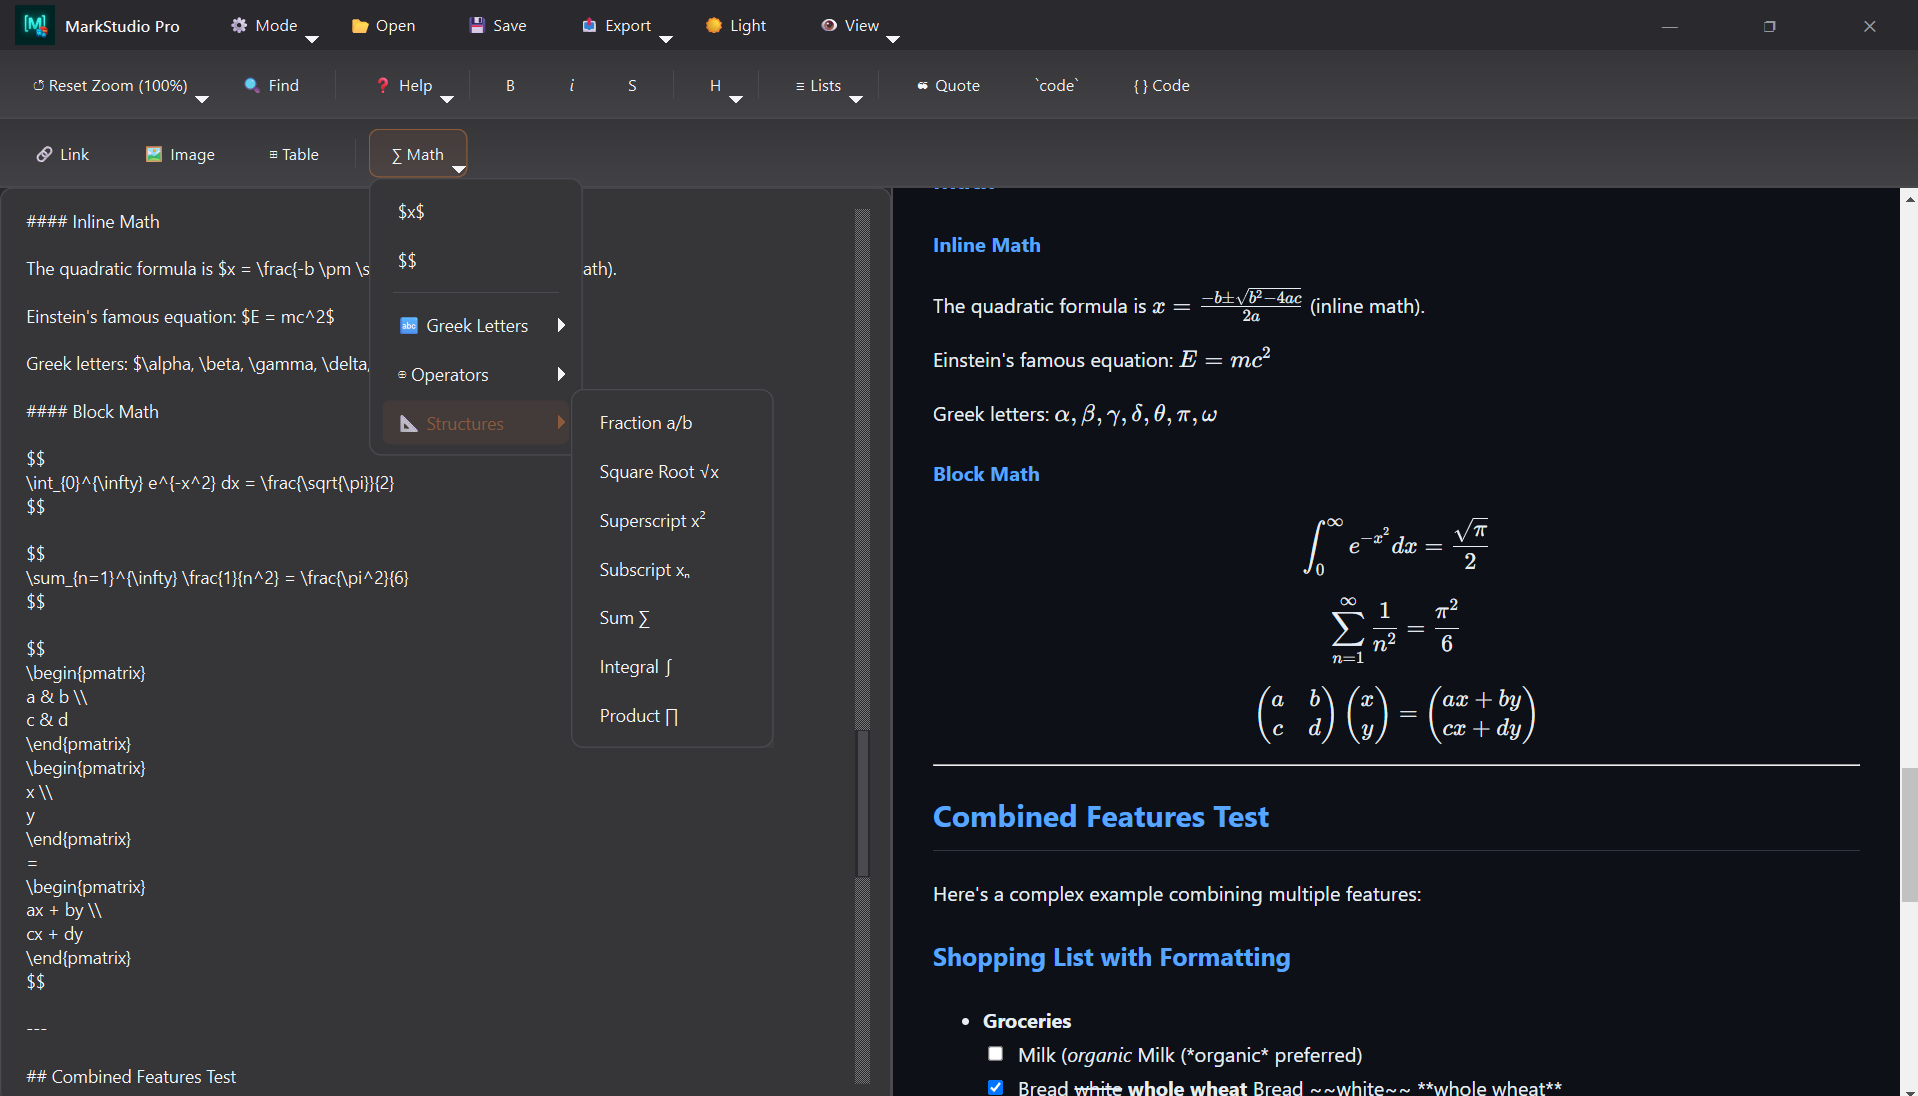Click the Link tool
The height and width of the screenshot is (1096, 1918).
[62, 154]
